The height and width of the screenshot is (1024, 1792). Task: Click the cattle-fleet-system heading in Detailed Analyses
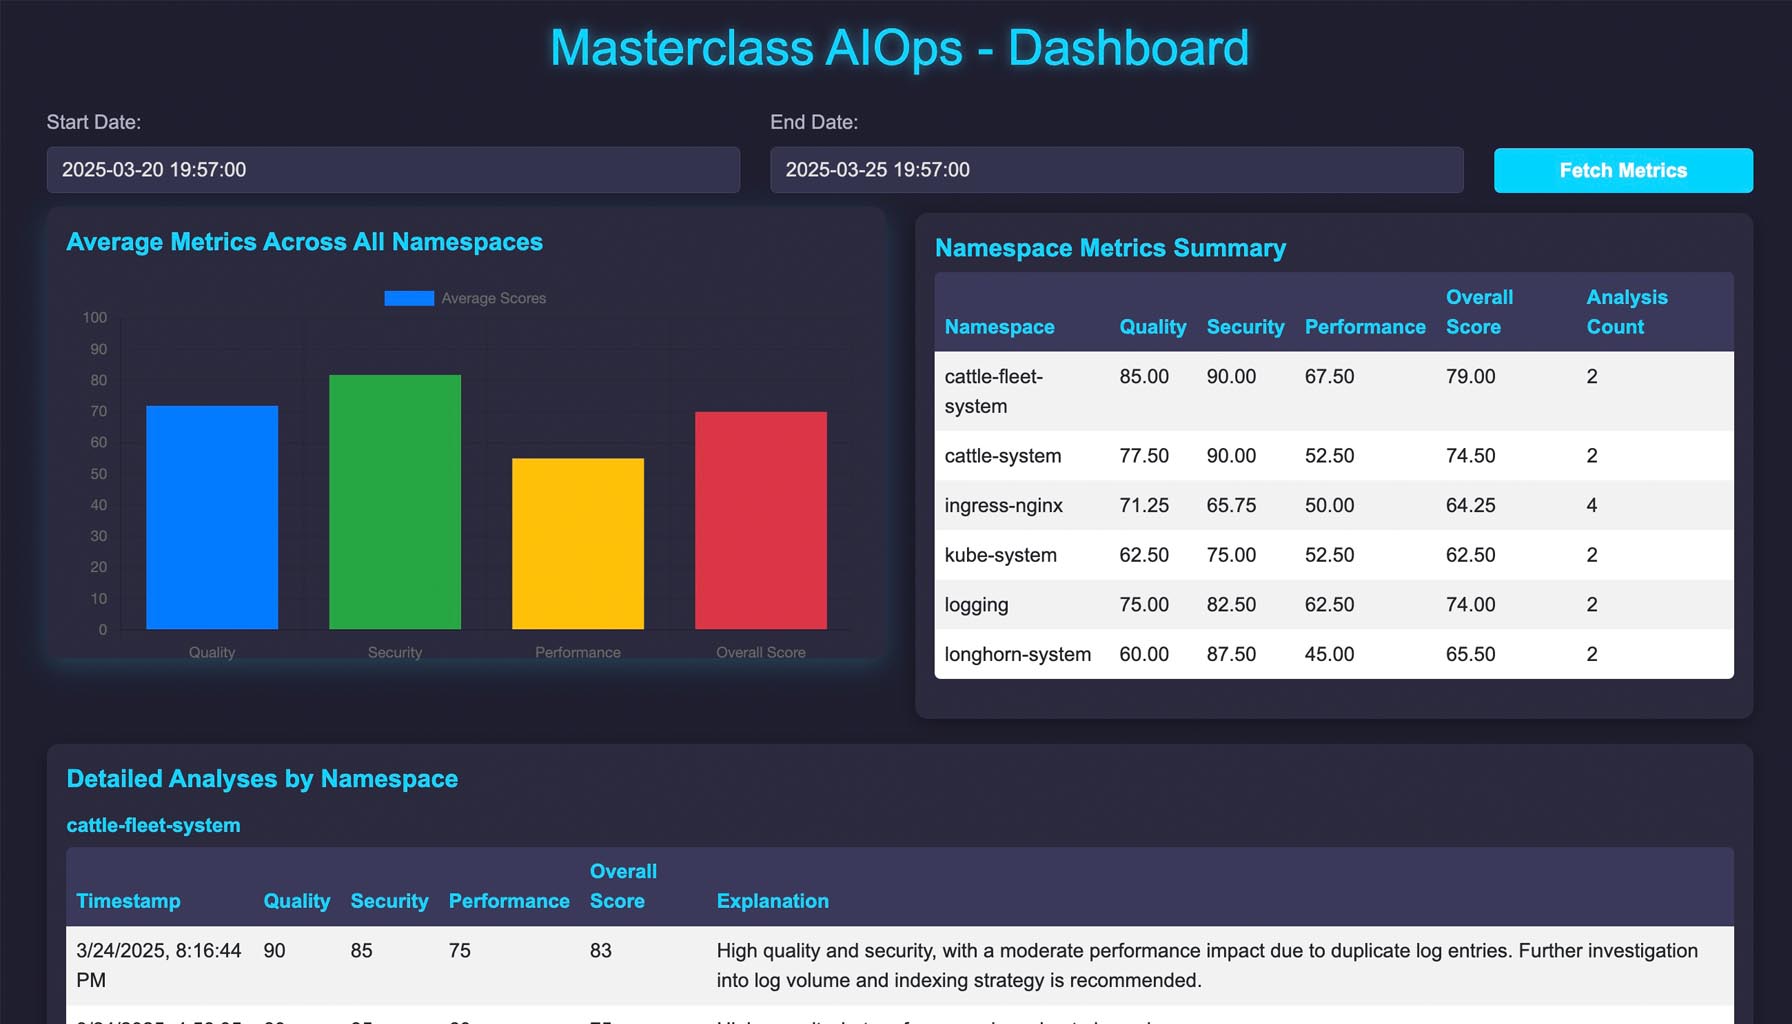click(153, 825)
